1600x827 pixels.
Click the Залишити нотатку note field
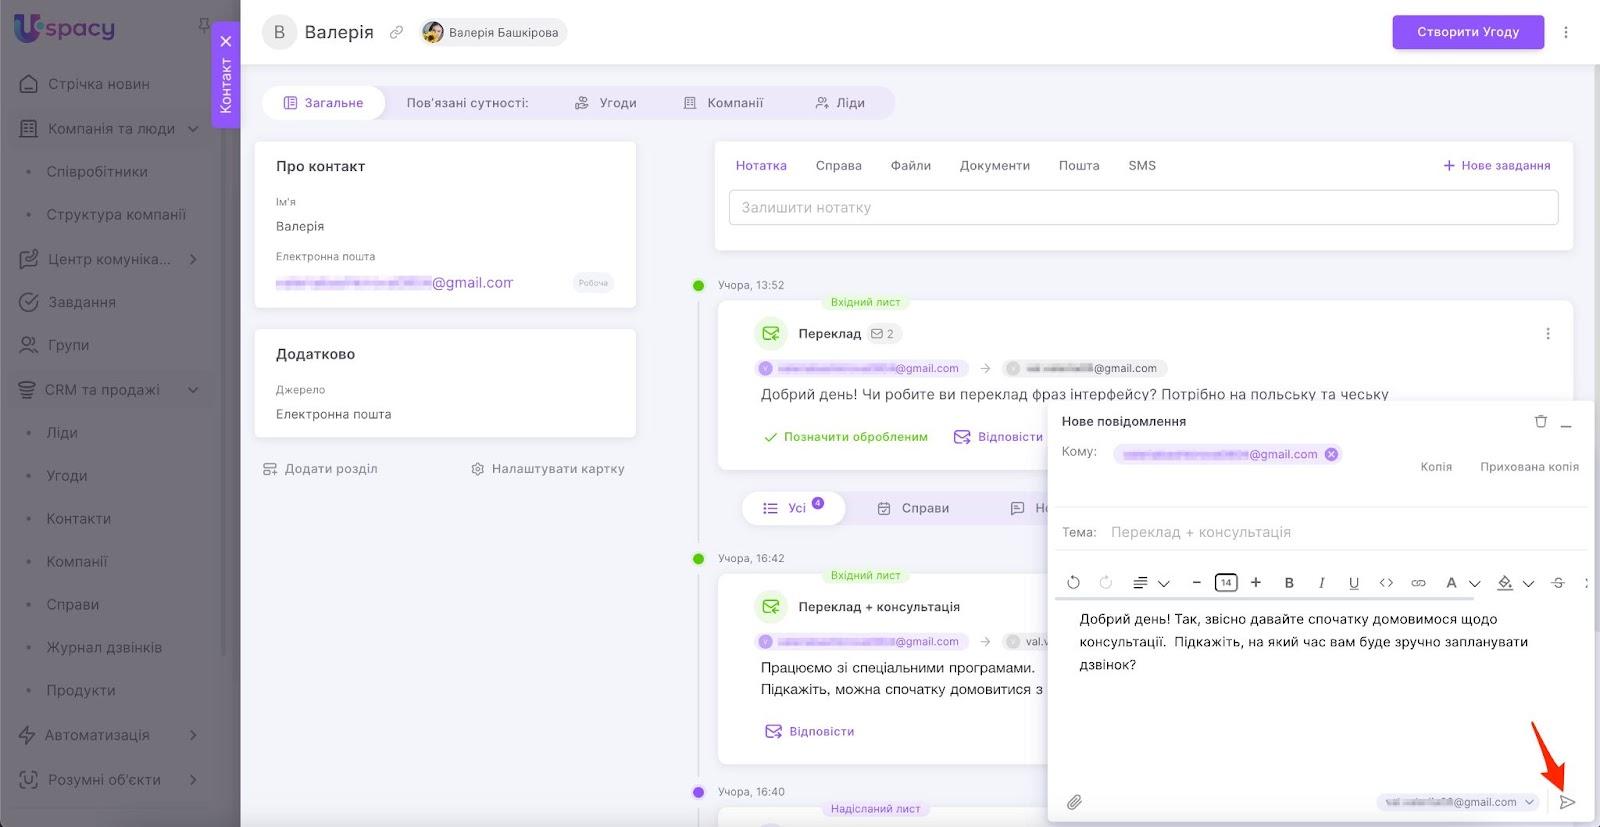pos(1143,208)
